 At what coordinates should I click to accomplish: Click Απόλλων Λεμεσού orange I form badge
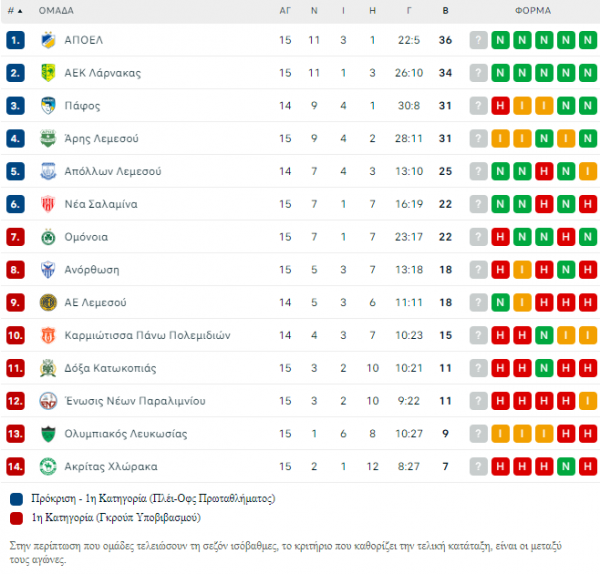[x=588, y=171]
